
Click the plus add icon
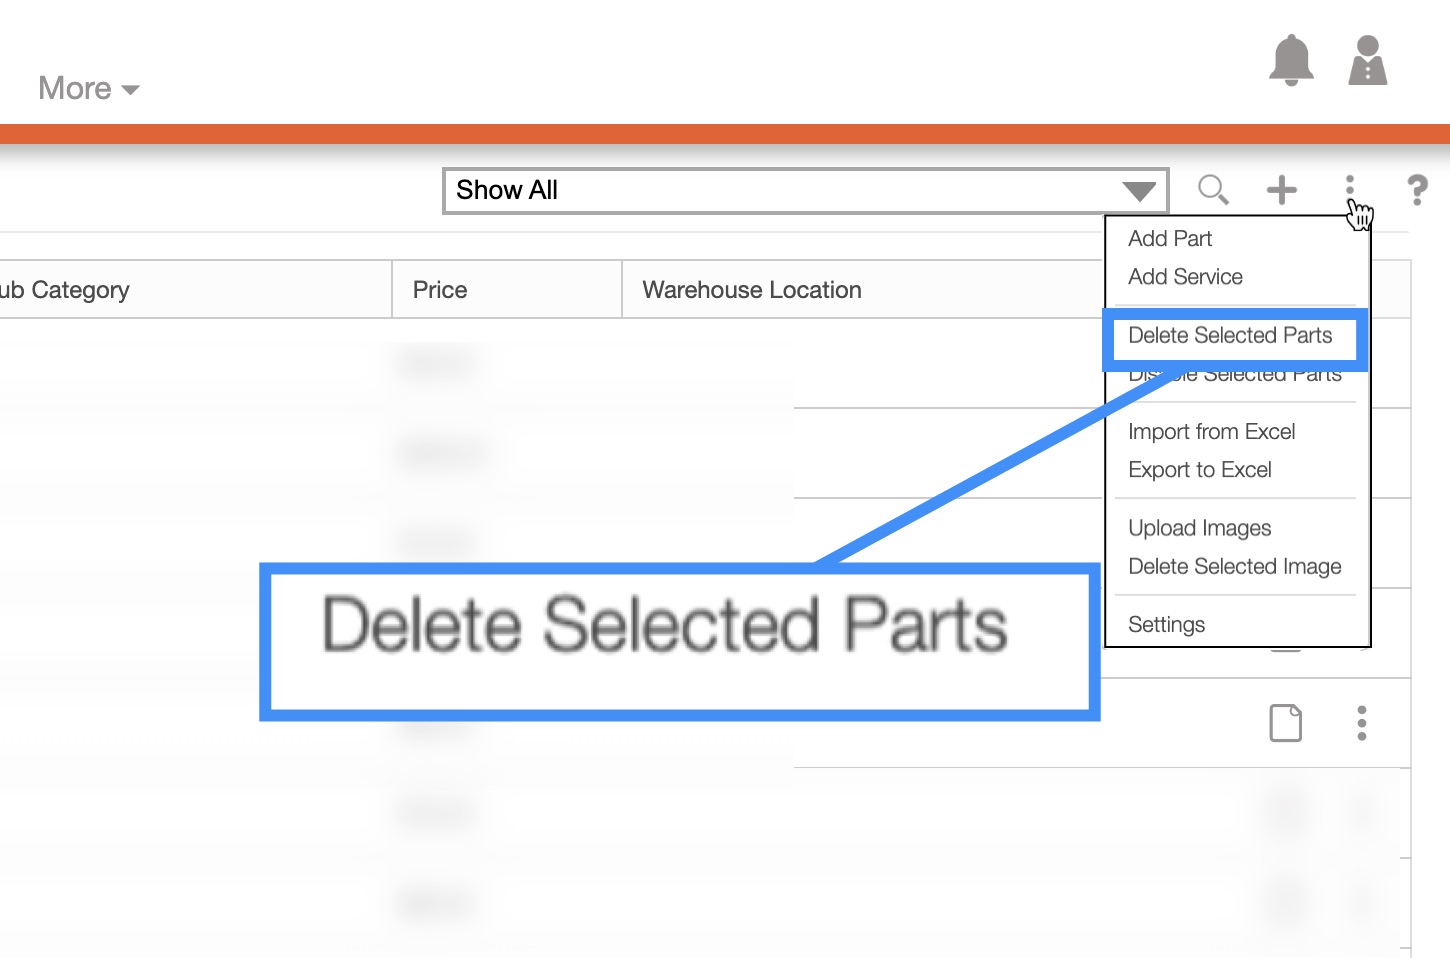tap(1281, 189)
